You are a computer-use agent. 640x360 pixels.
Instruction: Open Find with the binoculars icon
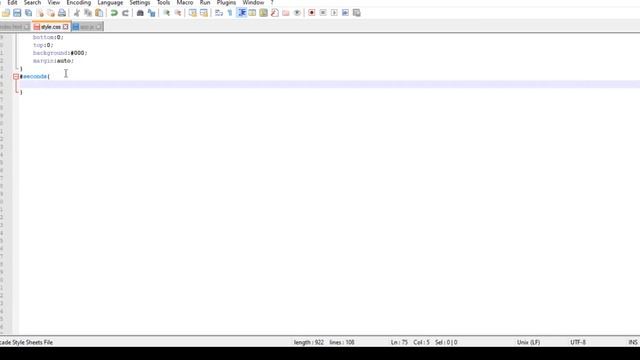[140, 13]
